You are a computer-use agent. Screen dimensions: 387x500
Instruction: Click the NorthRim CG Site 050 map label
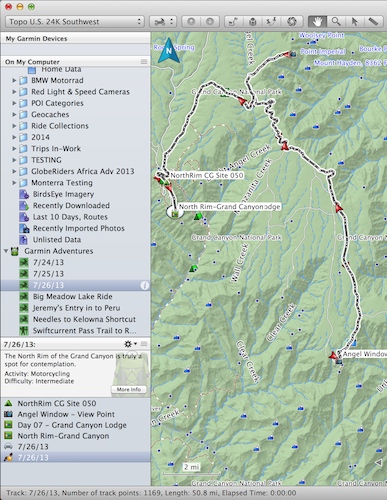(x=207, y=175)
